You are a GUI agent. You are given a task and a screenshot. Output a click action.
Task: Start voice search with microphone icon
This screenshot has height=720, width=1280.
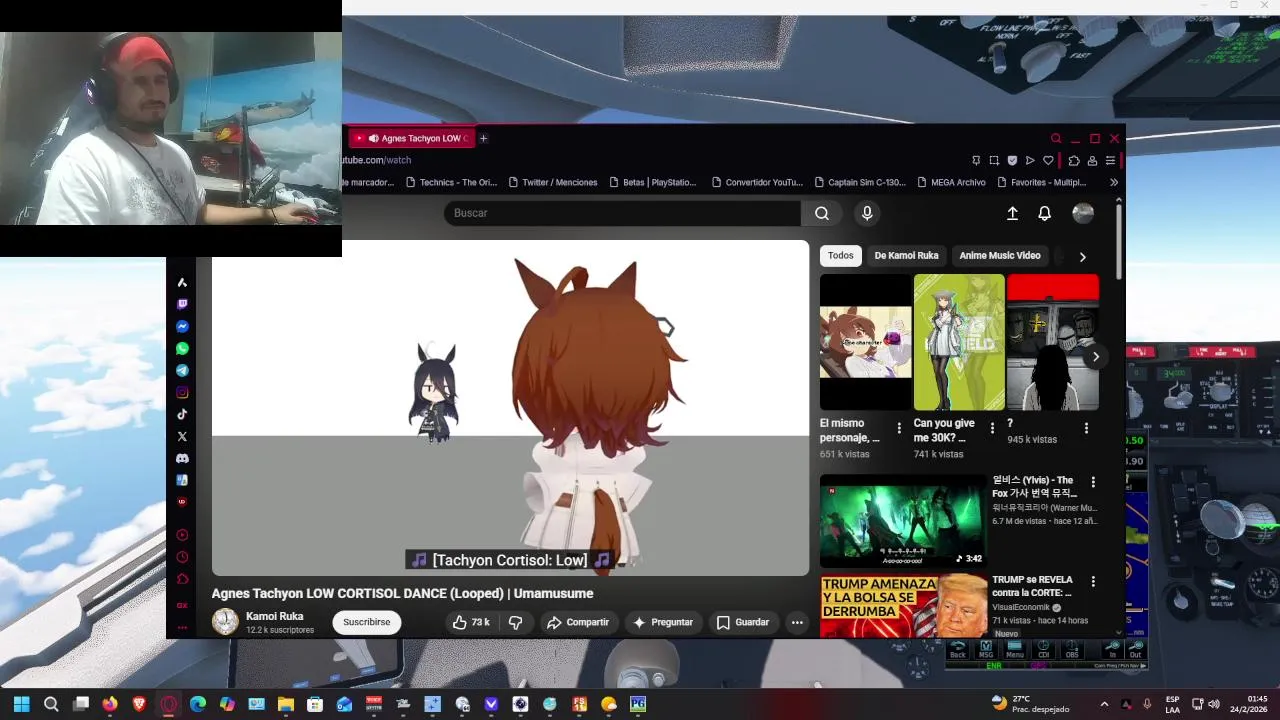(867, 213)
